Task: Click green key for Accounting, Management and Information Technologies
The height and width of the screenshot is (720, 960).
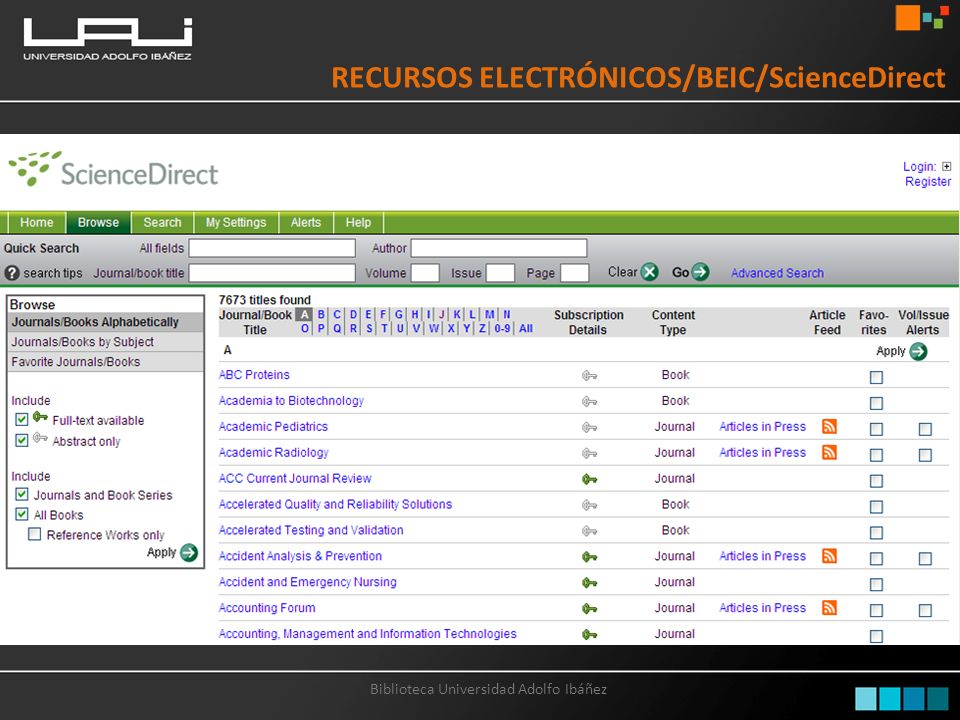Action: [590, 635]
